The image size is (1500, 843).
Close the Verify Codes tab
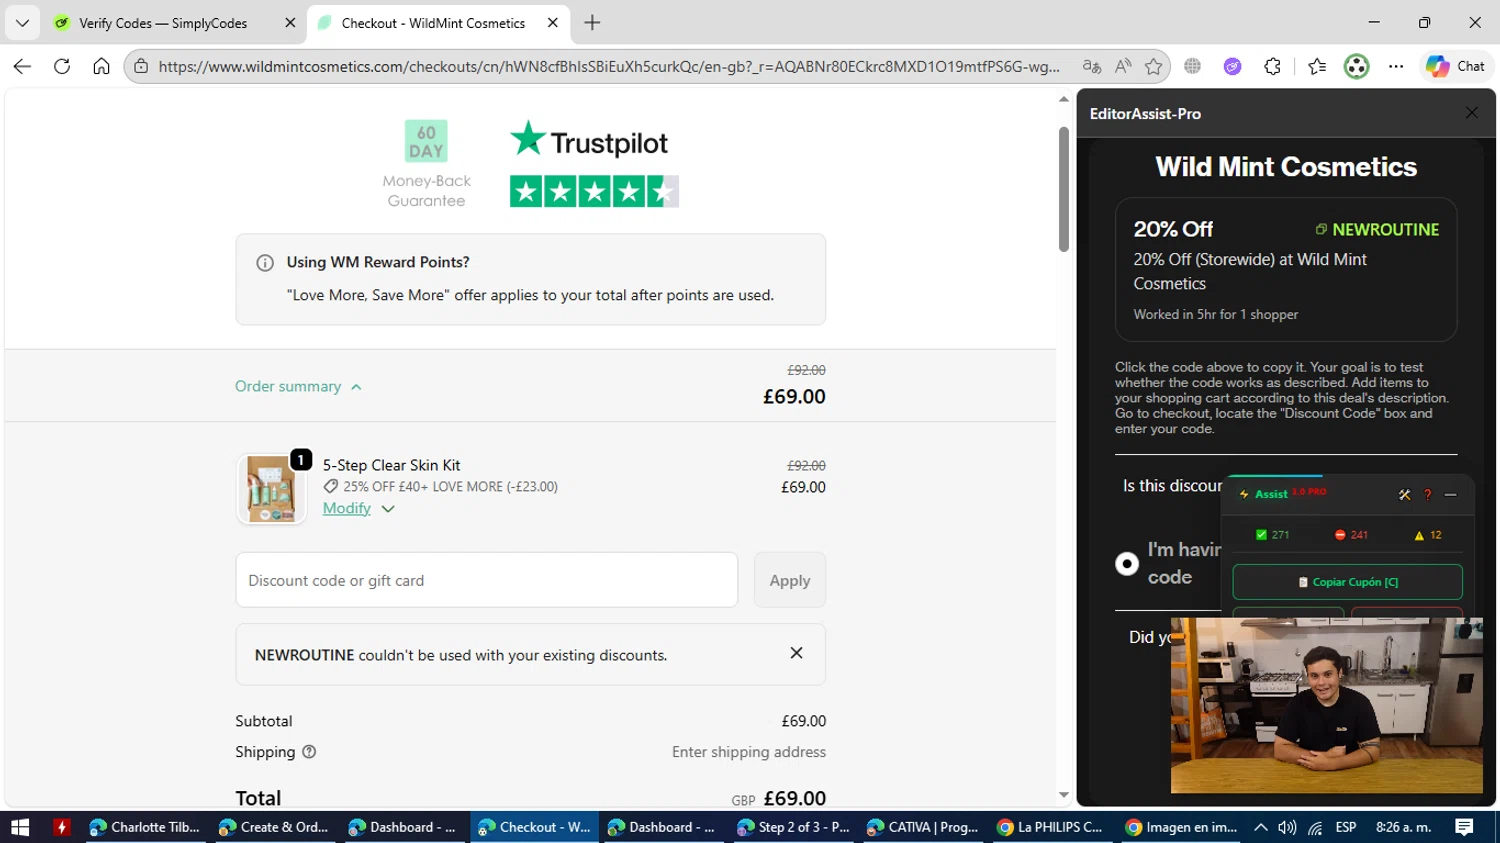pos(290,23)
